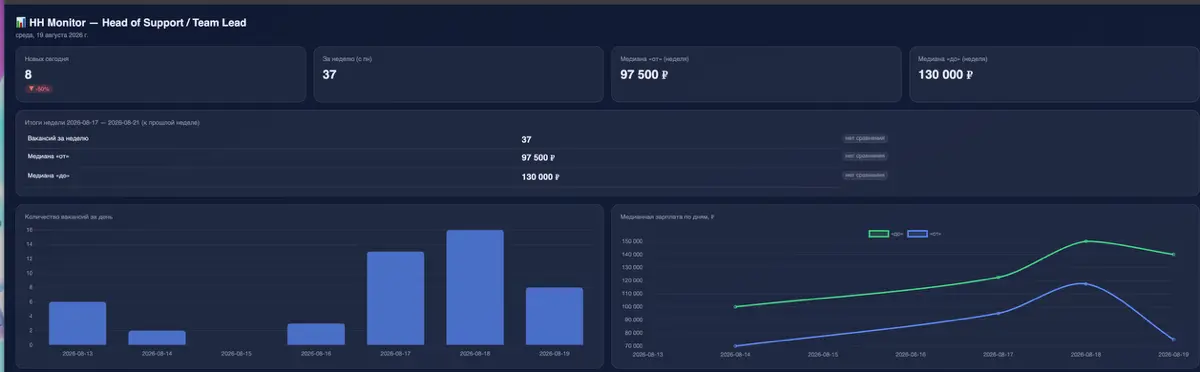This screenshot has height=372, width=1200.
Task: Select the 2026-08-17 bar in vacancies chart
Action: pyautogui.click(x=395, y=299)
